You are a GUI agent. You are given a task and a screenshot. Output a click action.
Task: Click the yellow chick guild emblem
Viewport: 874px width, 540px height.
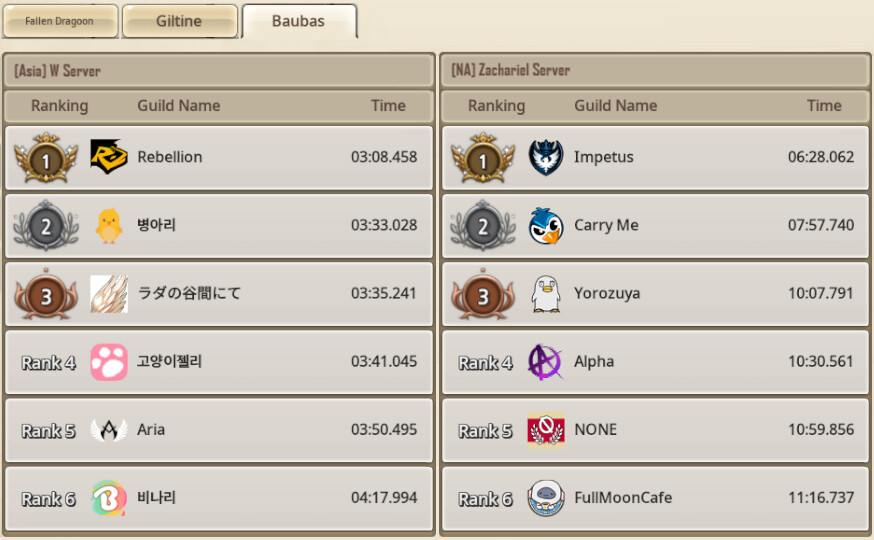109,225
